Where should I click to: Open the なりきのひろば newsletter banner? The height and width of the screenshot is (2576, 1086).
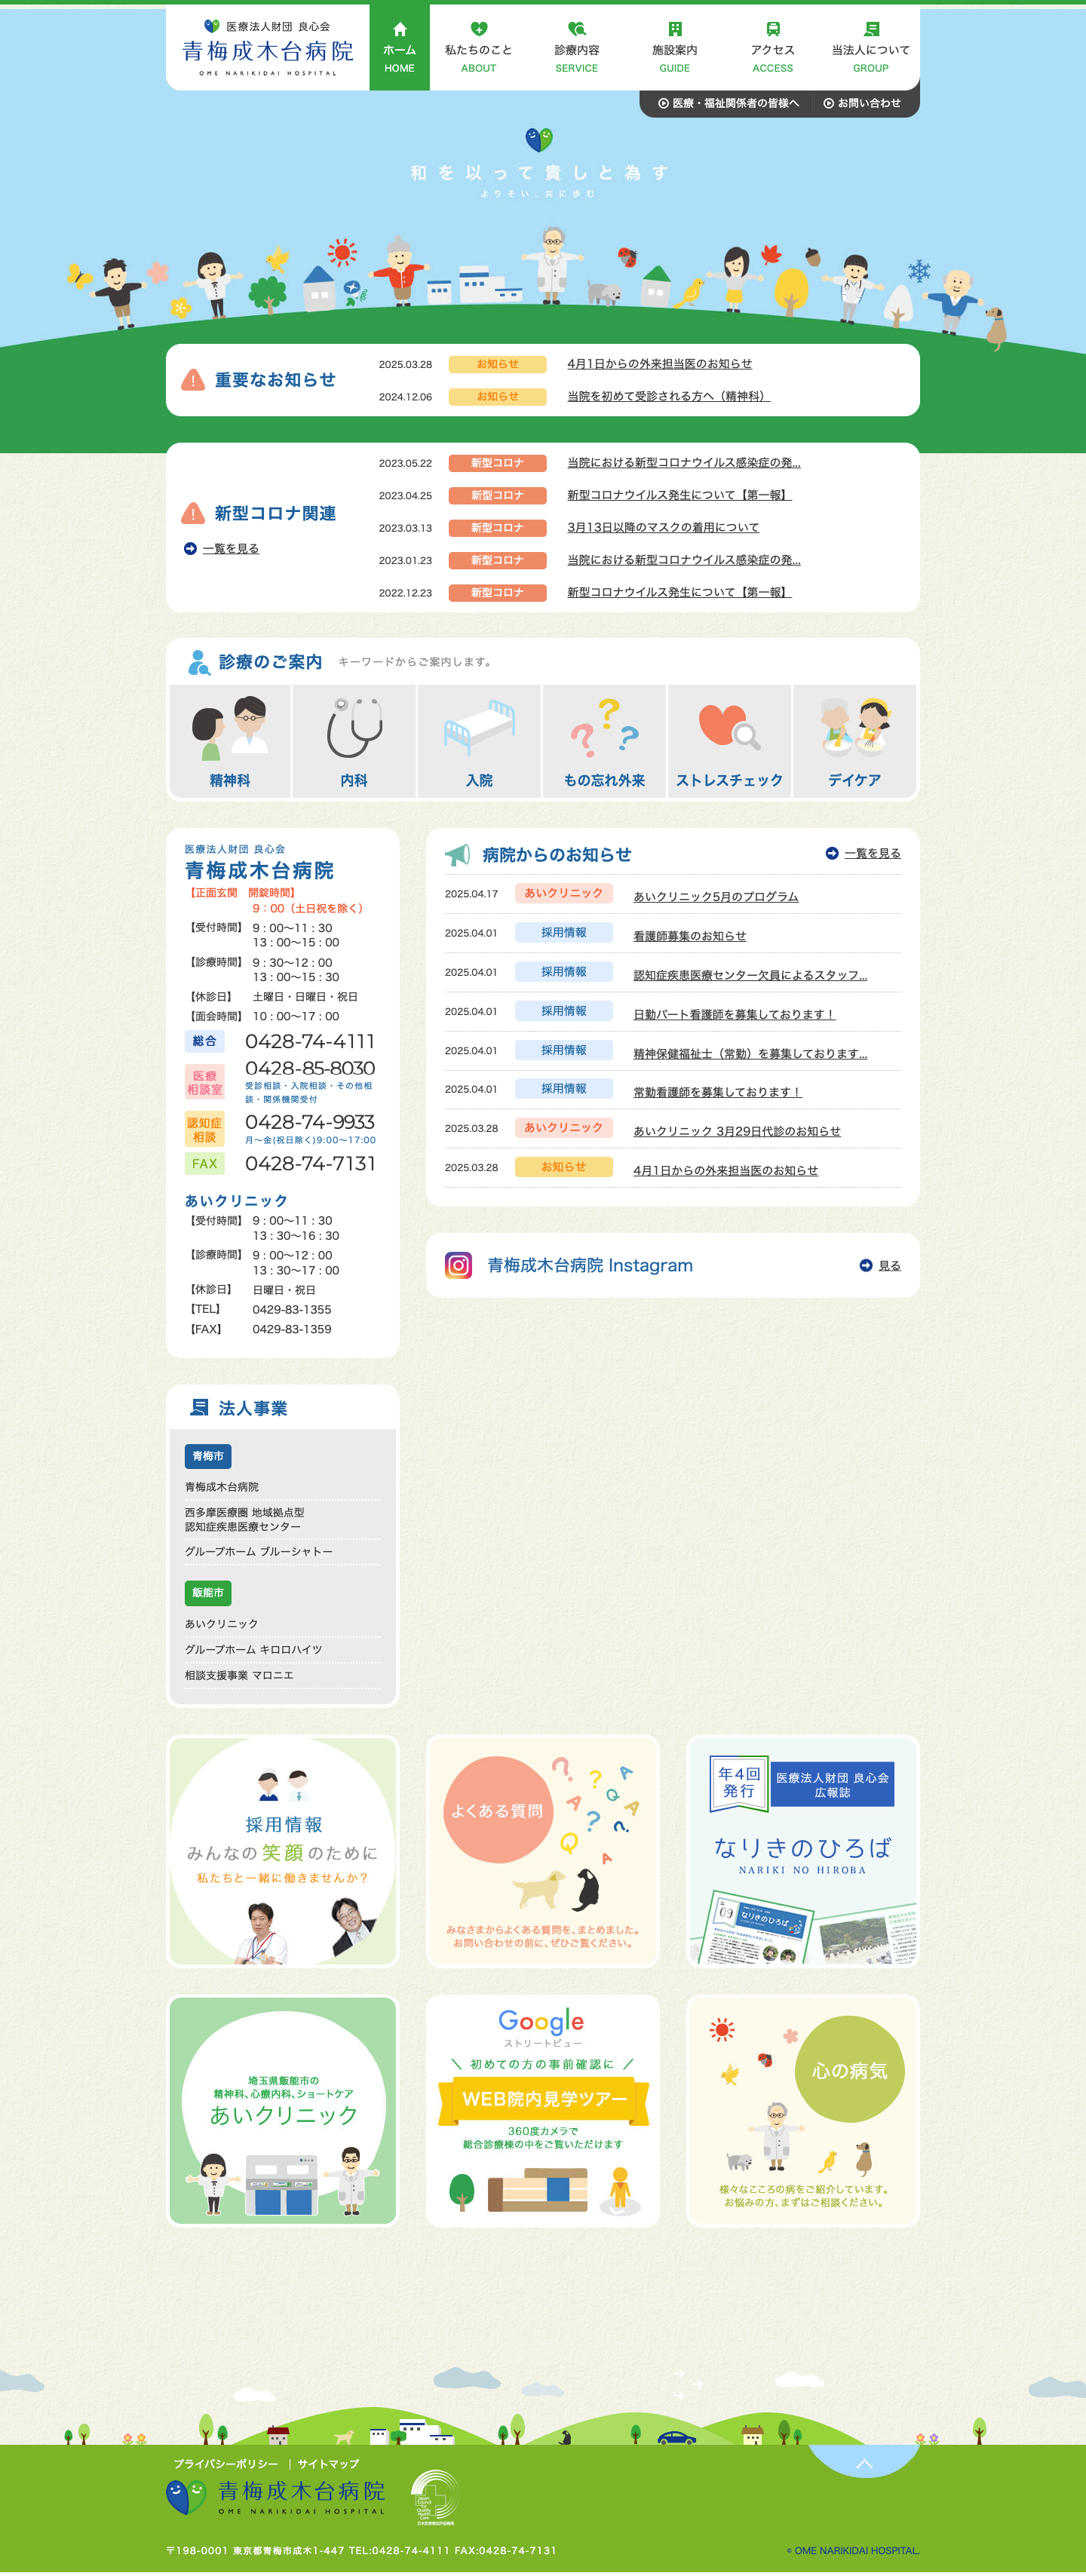tap(803, 1852)
